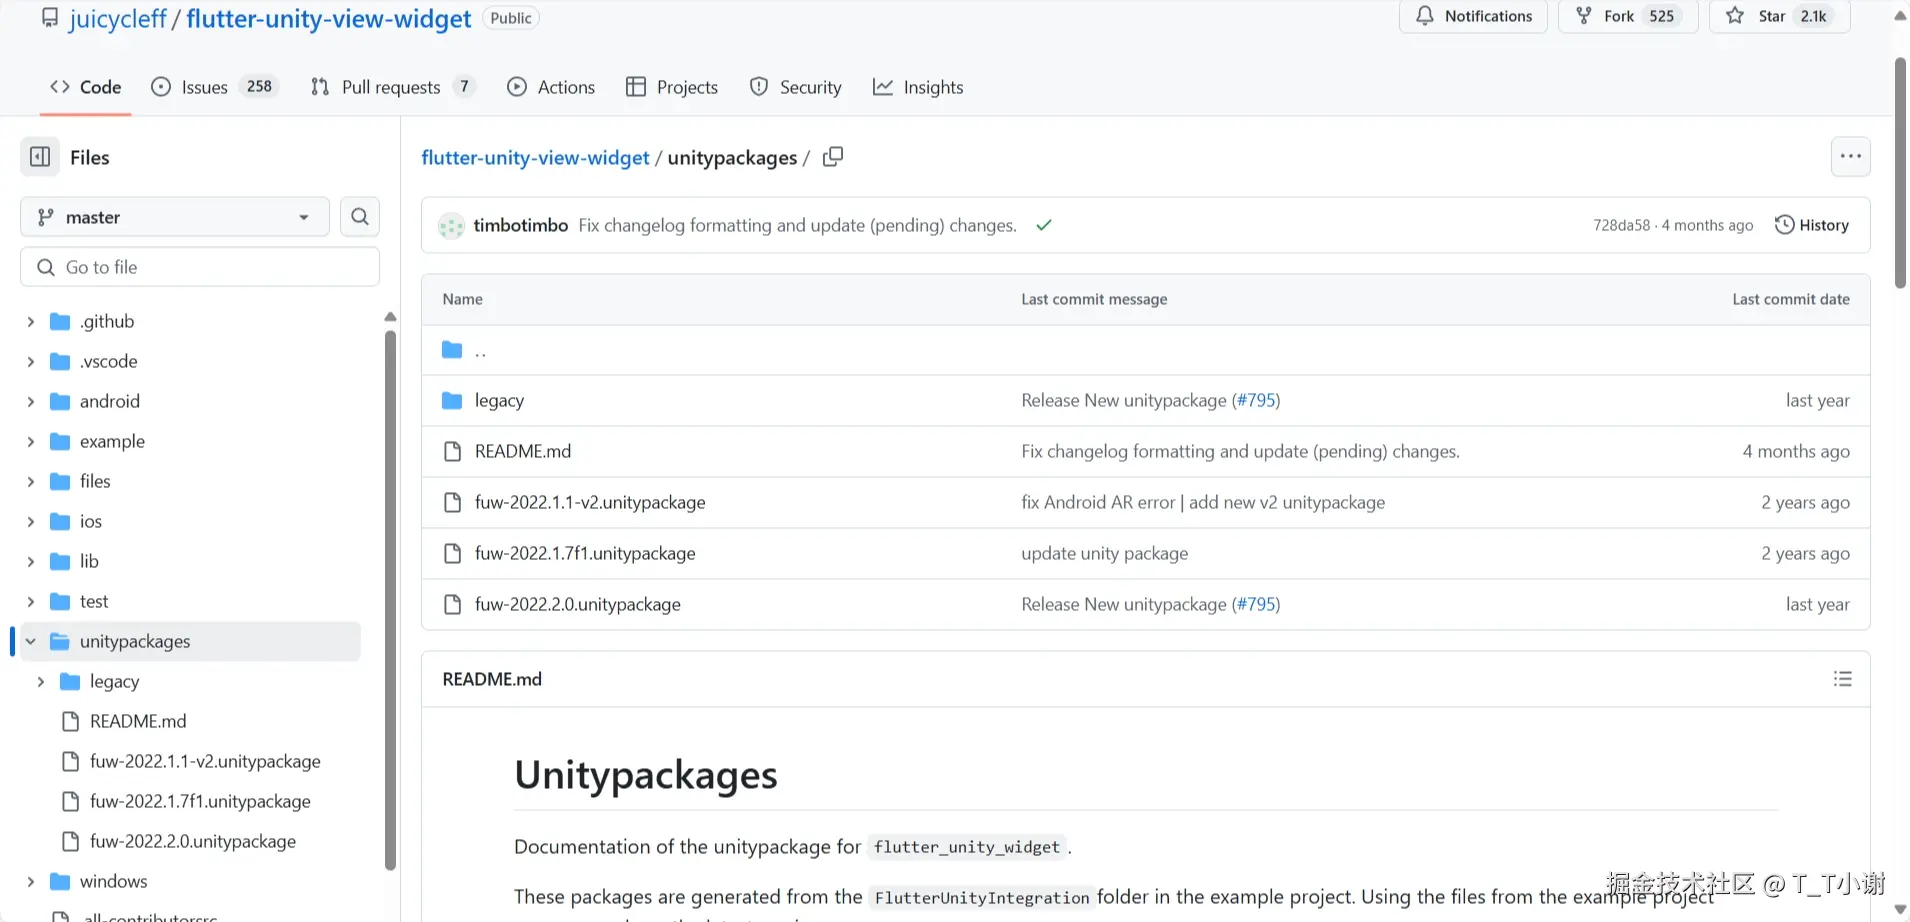The height and width of the screenshot is (922, 1910).
Task: Switch to the Issues tab
Action: click(204, 87)
